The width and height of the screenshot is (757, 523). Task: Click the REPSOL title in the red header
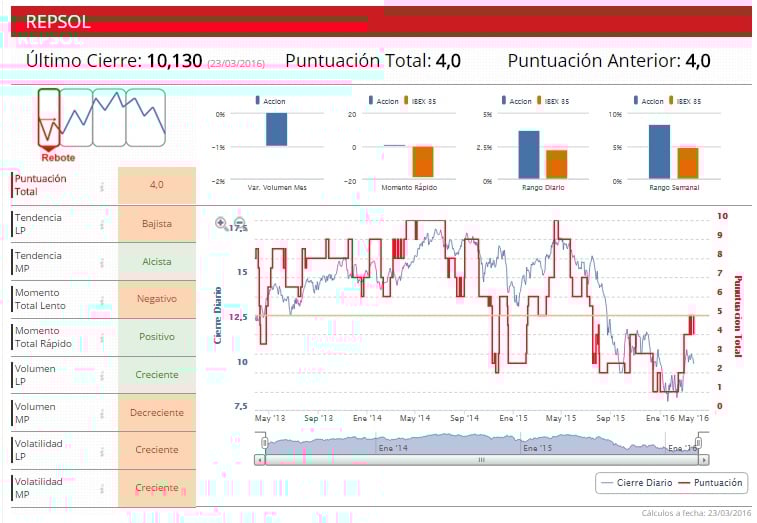58,22
